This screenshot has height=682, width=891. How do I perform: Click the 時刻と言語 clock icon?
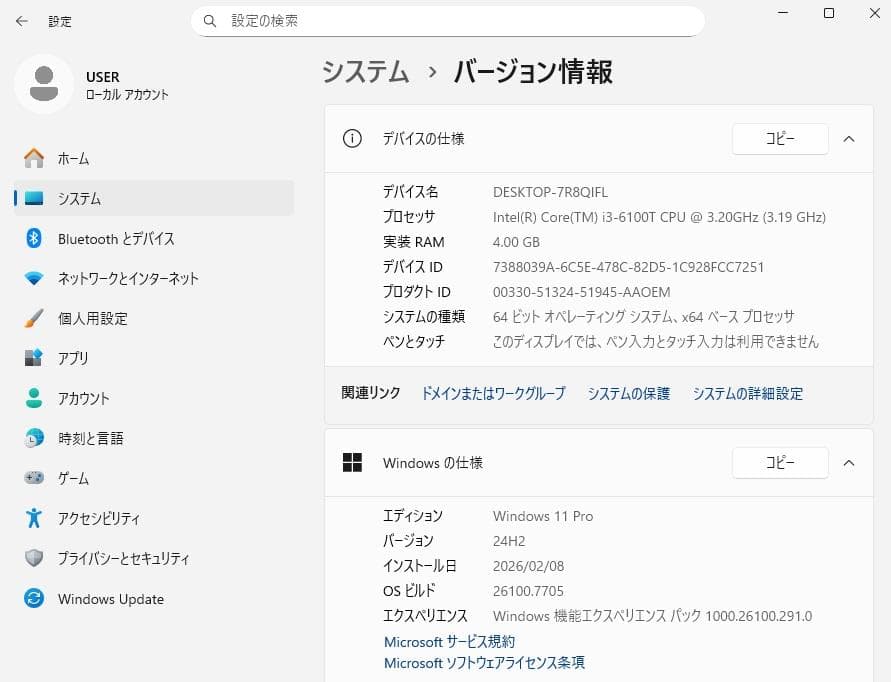pyautogui.click(x=32, y=438)
